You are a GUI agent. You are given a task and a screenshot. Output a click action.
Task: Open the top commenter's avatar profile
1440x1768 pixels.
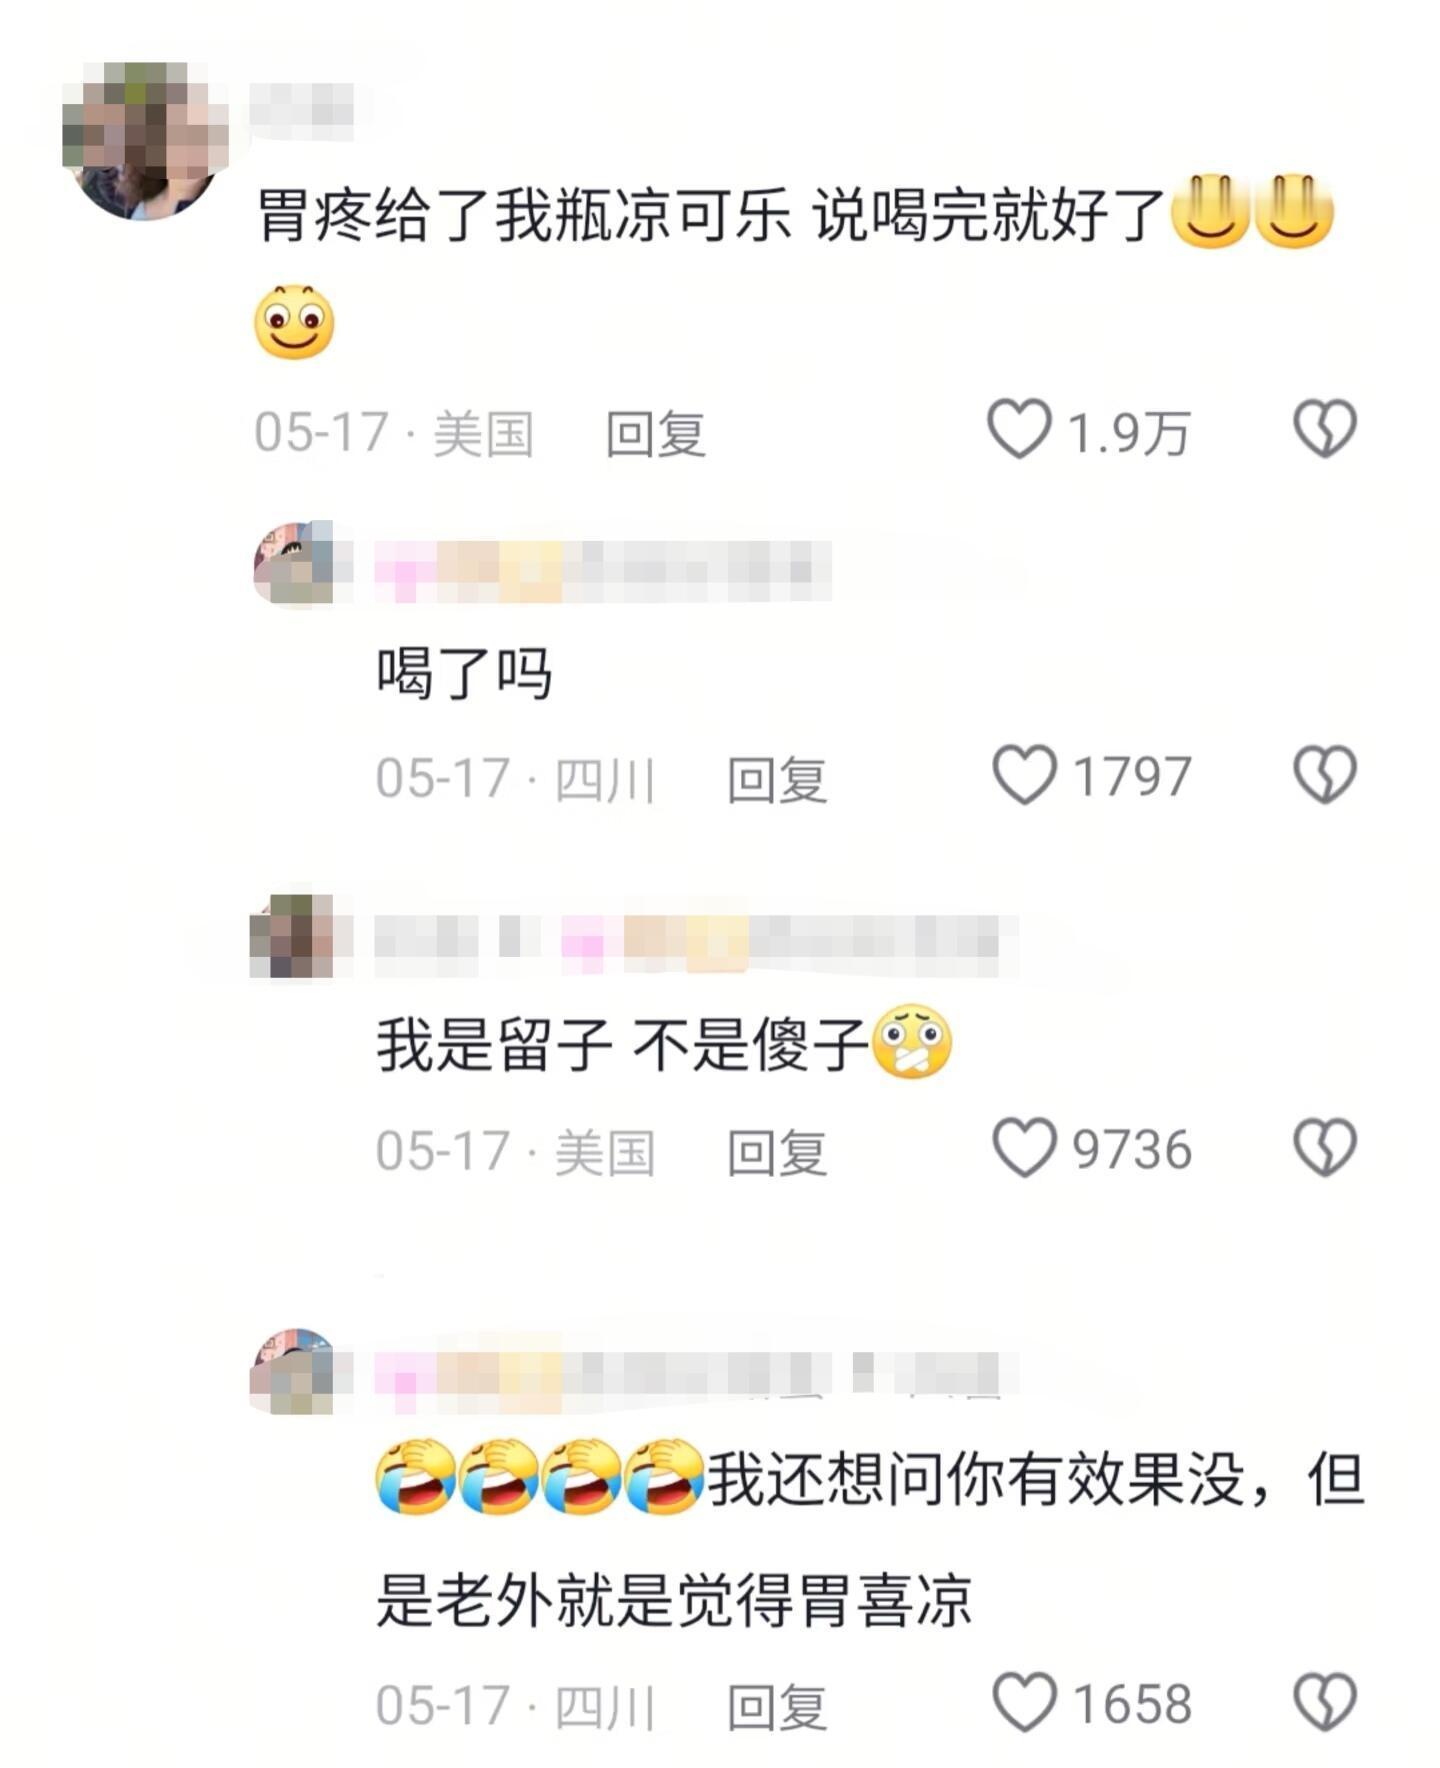tap(144, 140)
